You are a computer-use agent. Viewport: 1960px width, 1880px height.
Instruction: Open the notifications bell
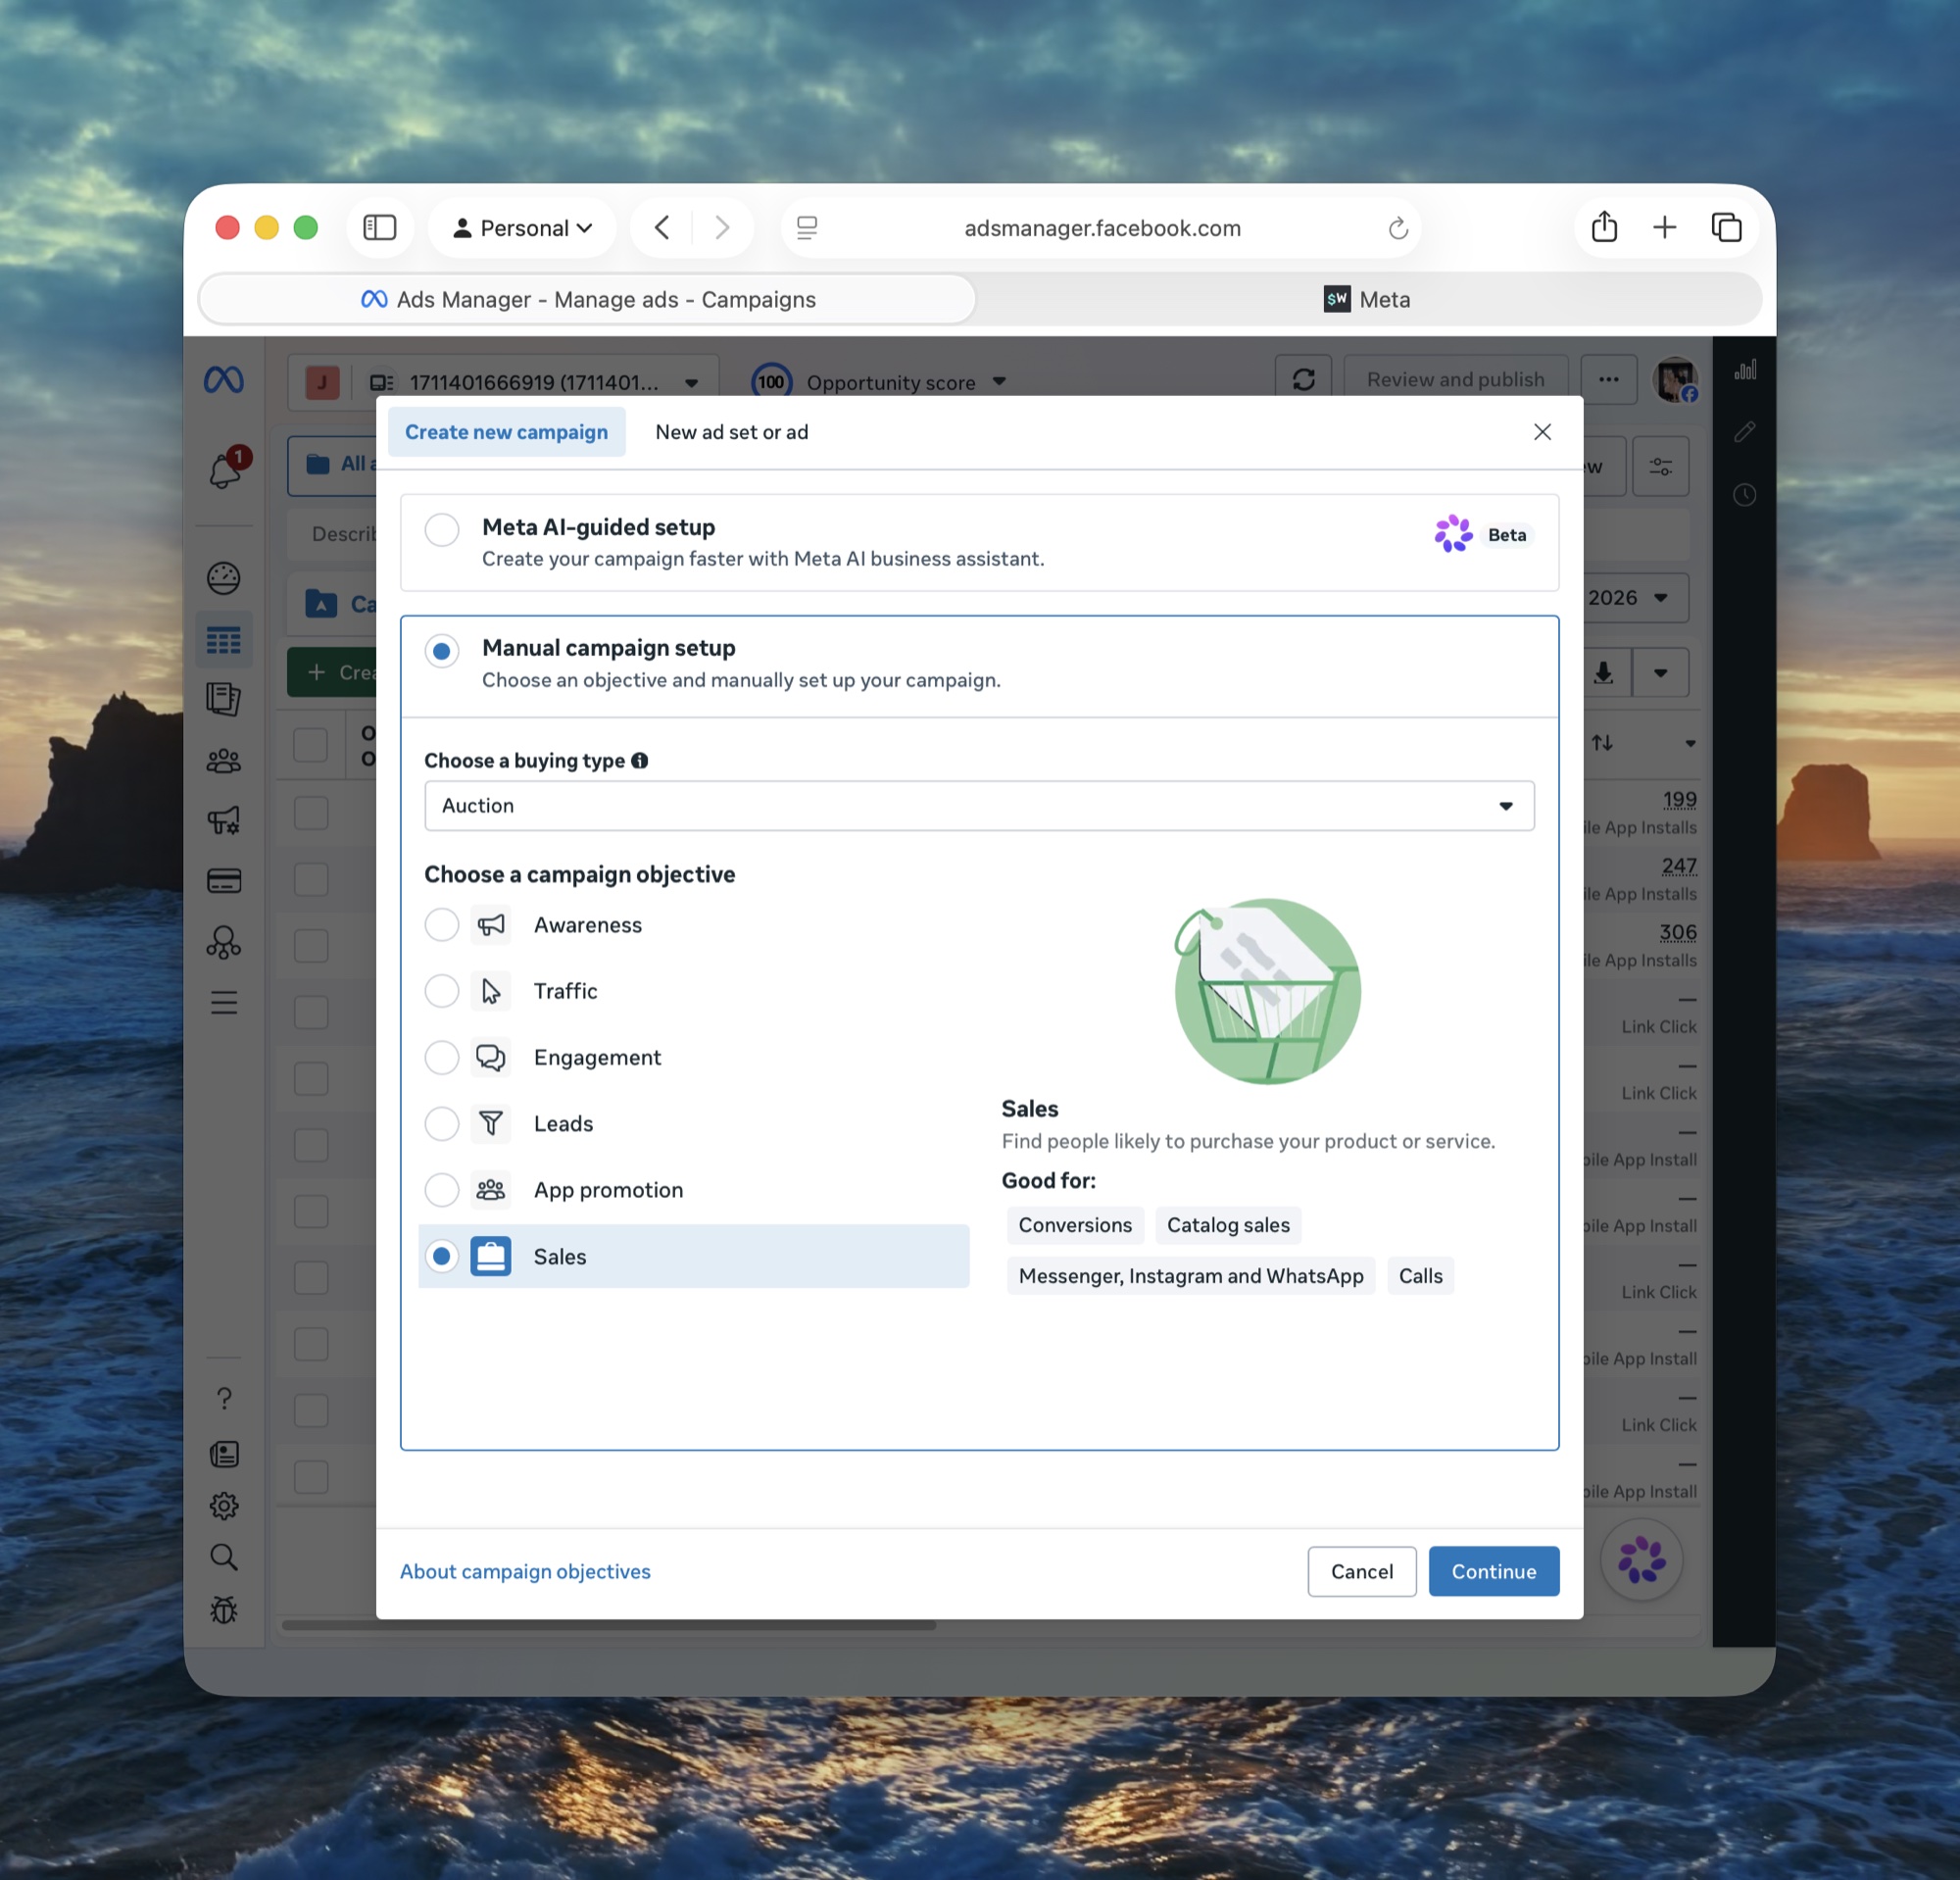pos(225,470)
